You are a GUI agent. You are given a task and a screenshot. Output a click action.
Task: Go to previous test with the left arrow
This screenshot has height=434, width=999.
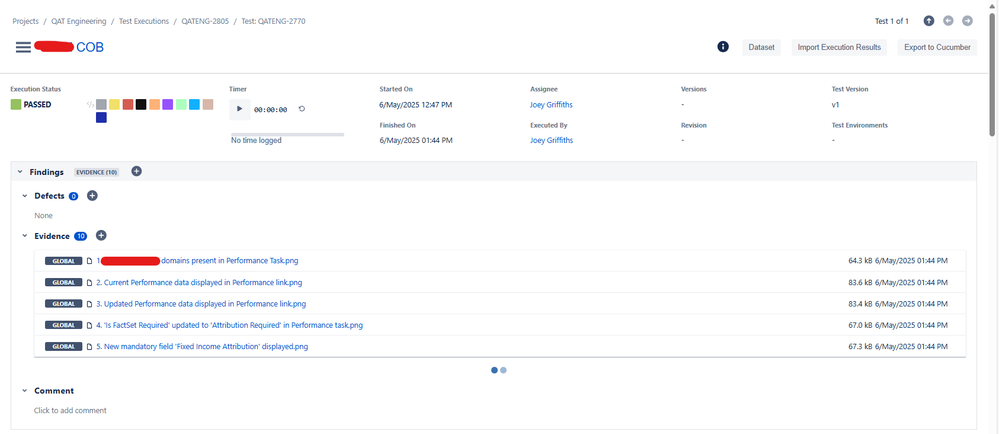point(948,21)
